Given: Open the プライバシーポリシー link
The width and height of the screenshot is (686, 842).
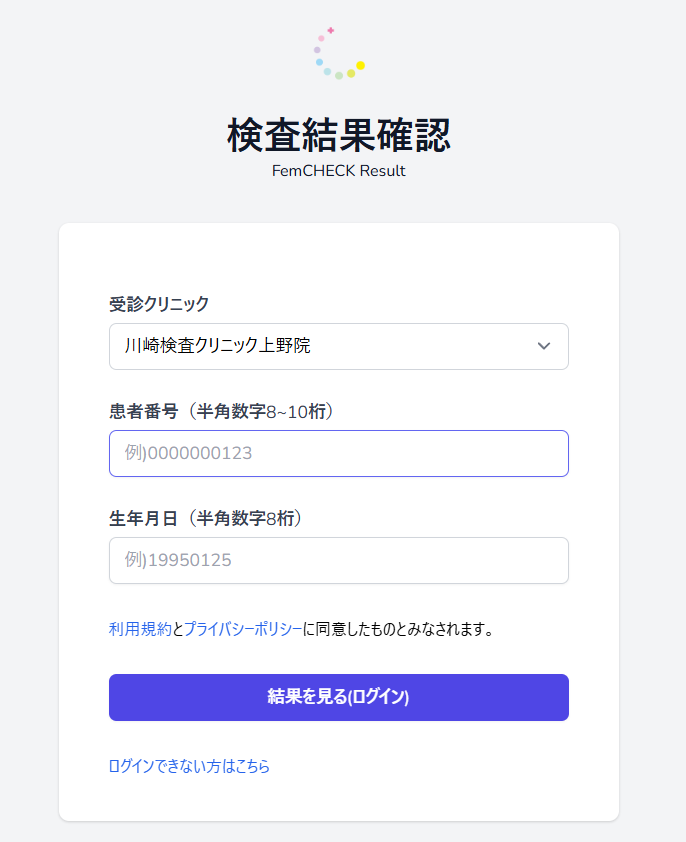Looking at the screenshot, I should tap(243, 629).
